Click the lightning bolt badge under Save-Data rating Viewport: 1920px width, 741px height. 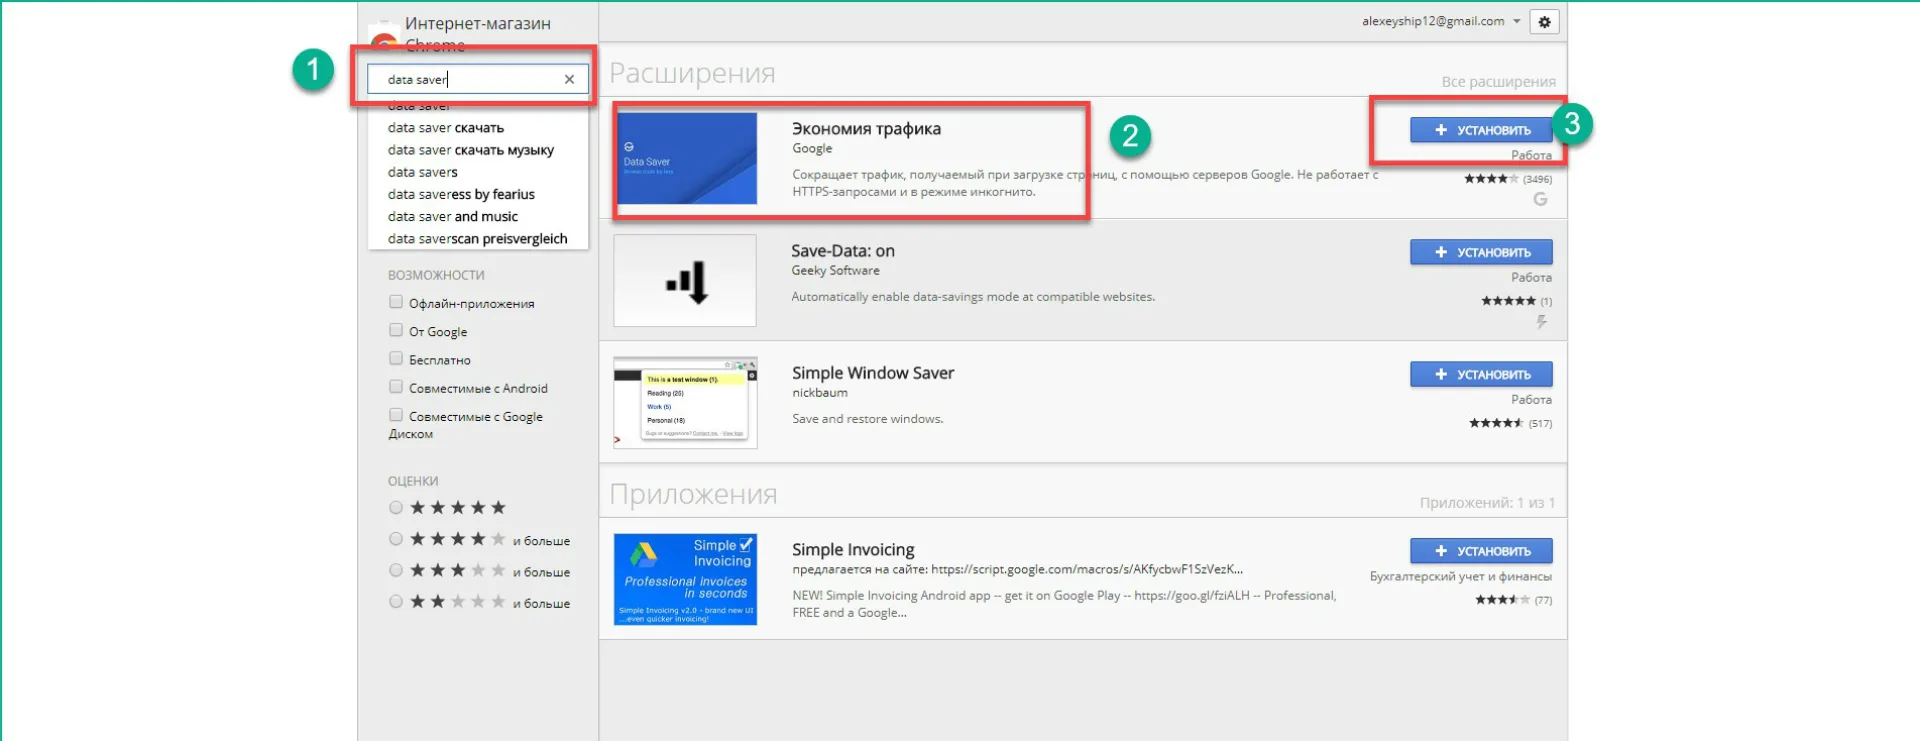[1541, 322]
